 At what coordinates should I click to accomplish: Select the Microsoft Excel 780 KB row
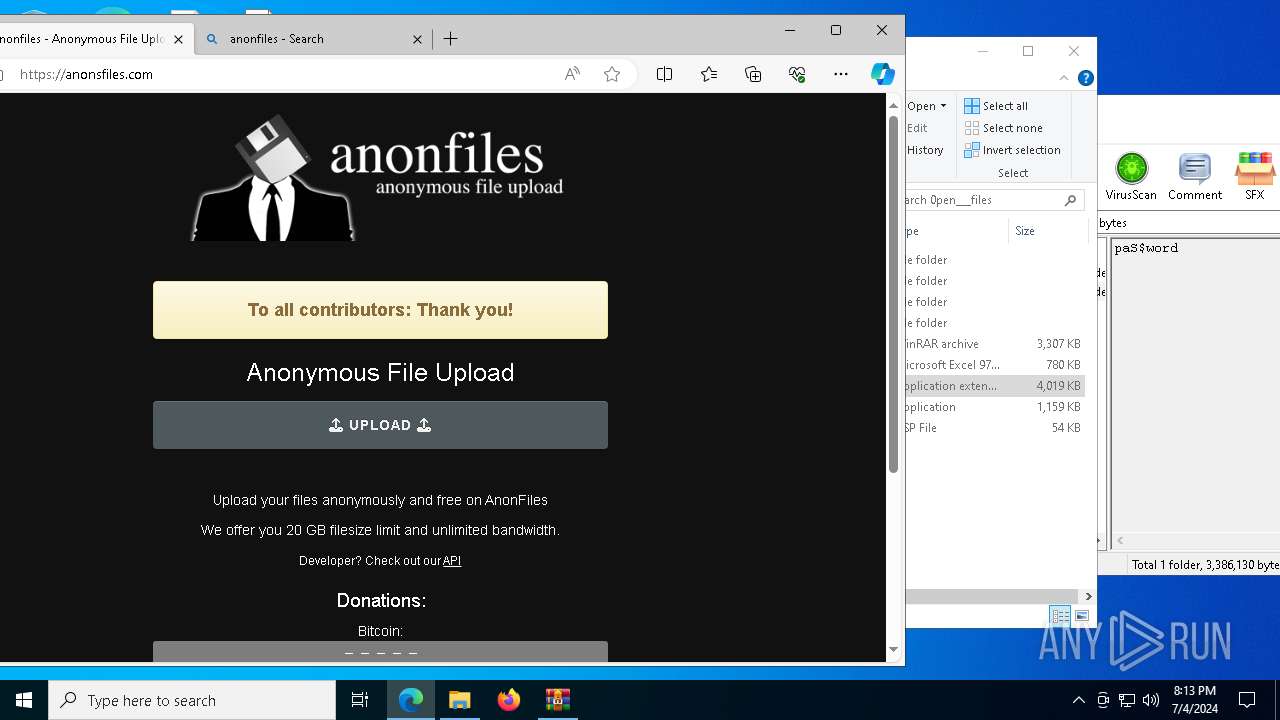(x=994, y=365)
